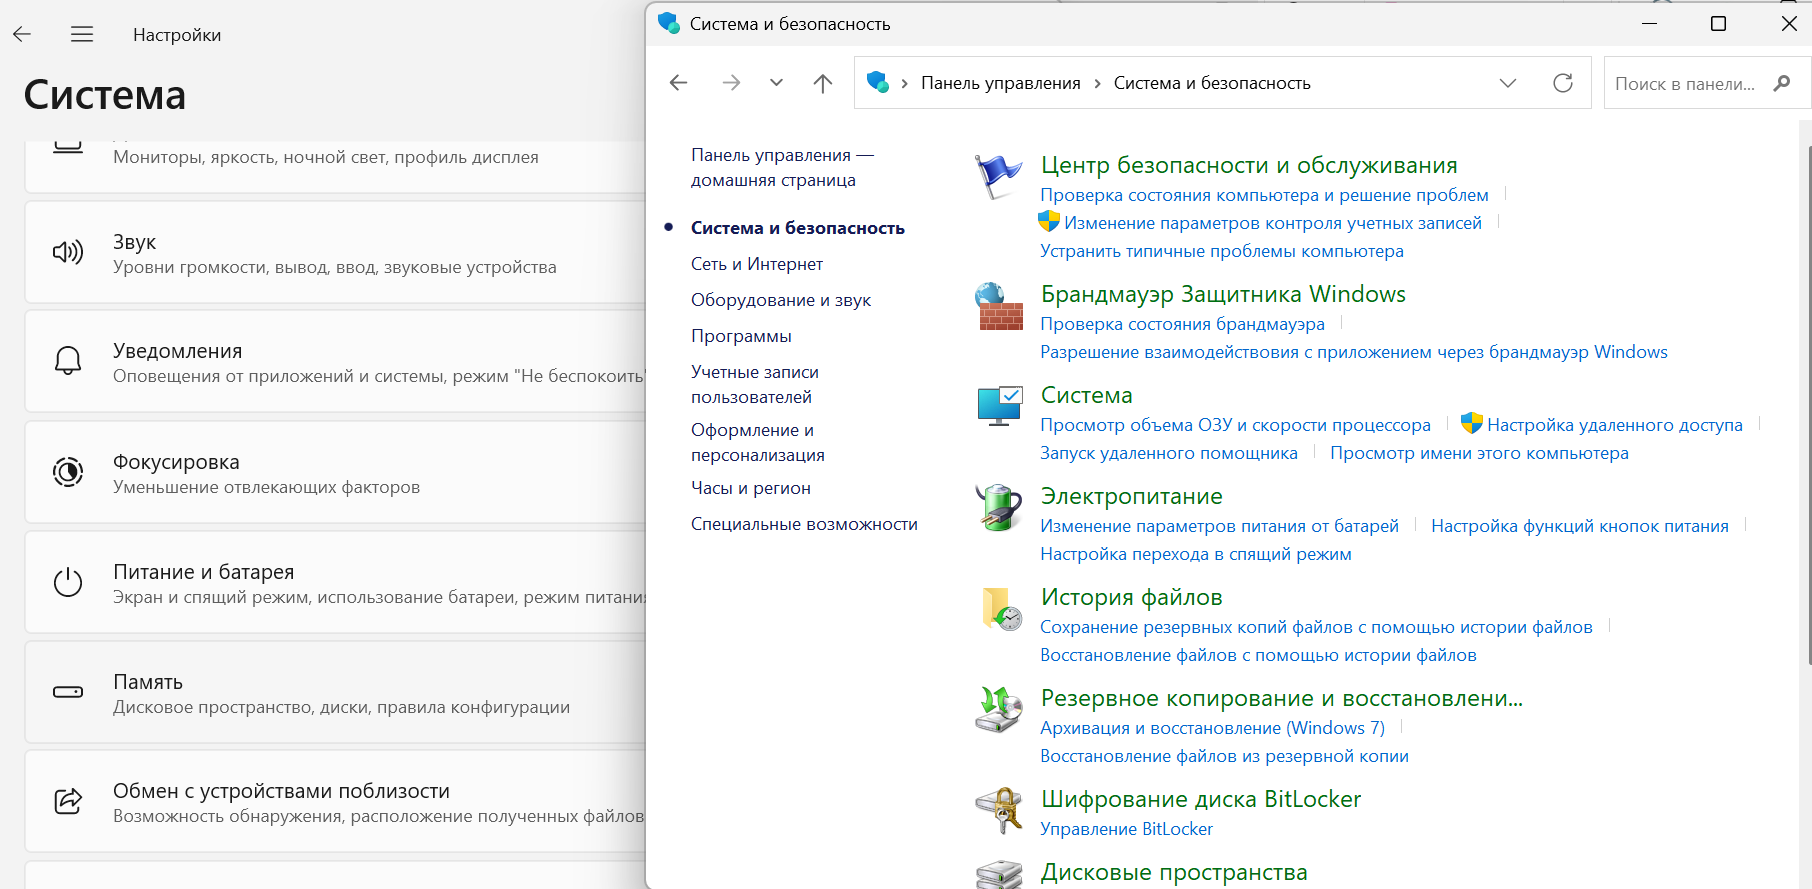Select 'Часы и регион' category
Screen dimensions: 1812x889
(x=751, y=488)
